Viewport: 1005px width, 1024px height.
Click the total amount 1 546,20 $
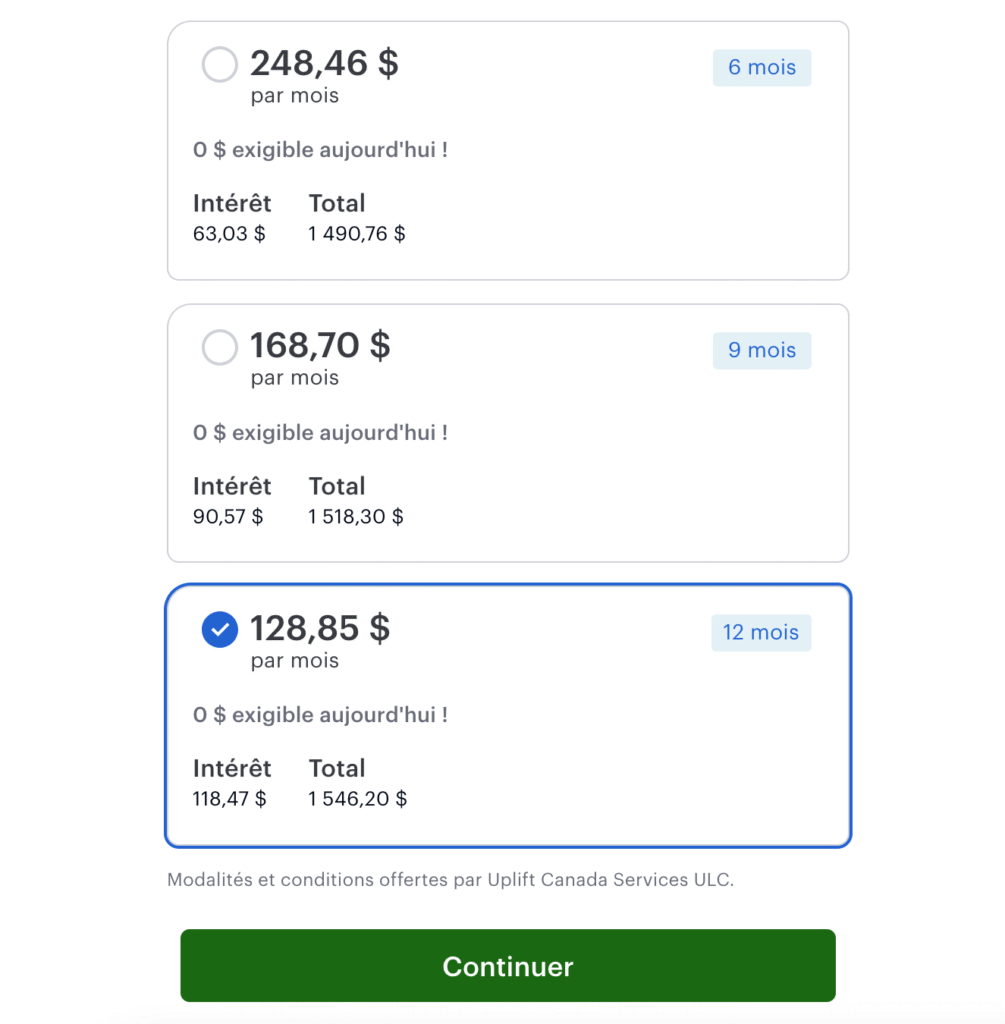click(x=358, y=799)
